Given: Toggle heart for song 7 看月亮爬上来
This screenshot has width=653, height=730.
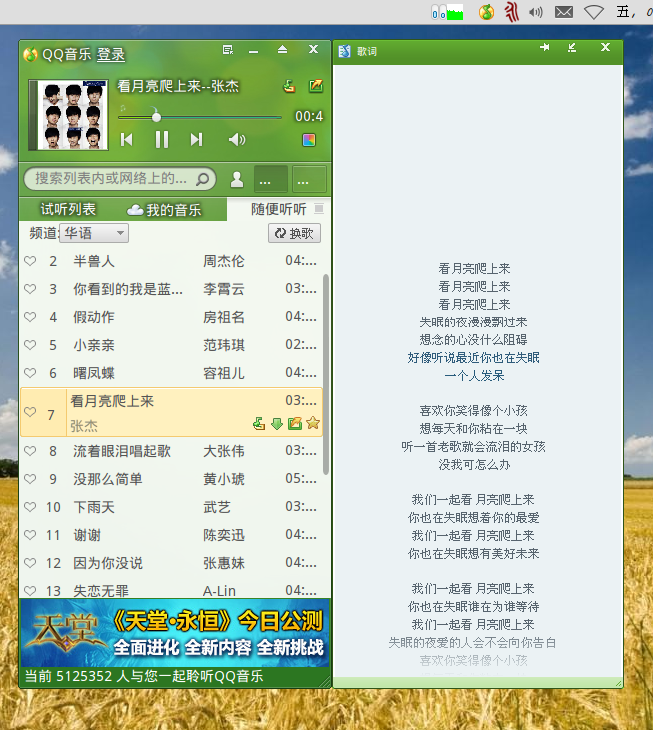Looking at the screenshot, I should point(30,412).
